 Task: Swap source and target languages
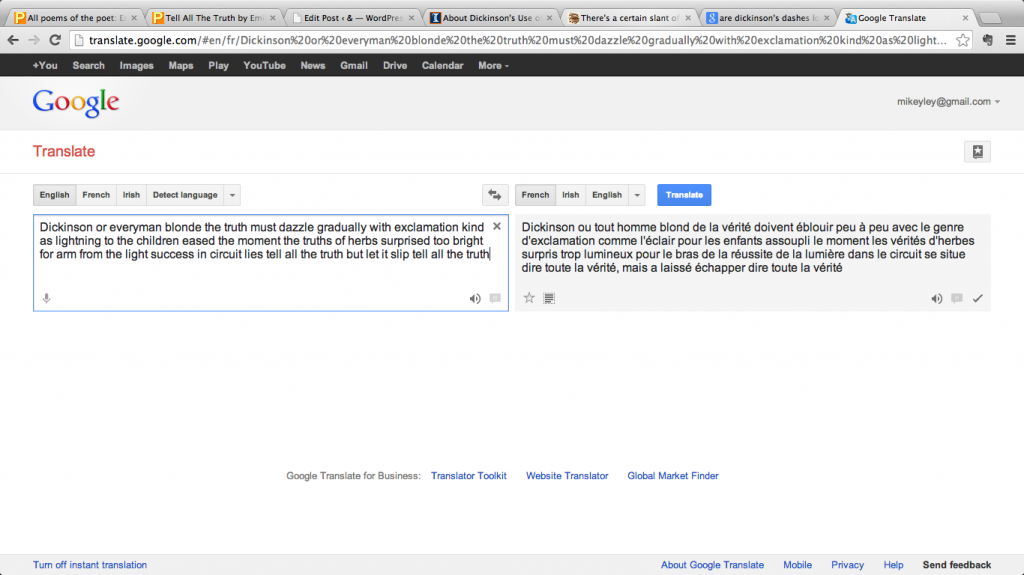tap(494, 195)
